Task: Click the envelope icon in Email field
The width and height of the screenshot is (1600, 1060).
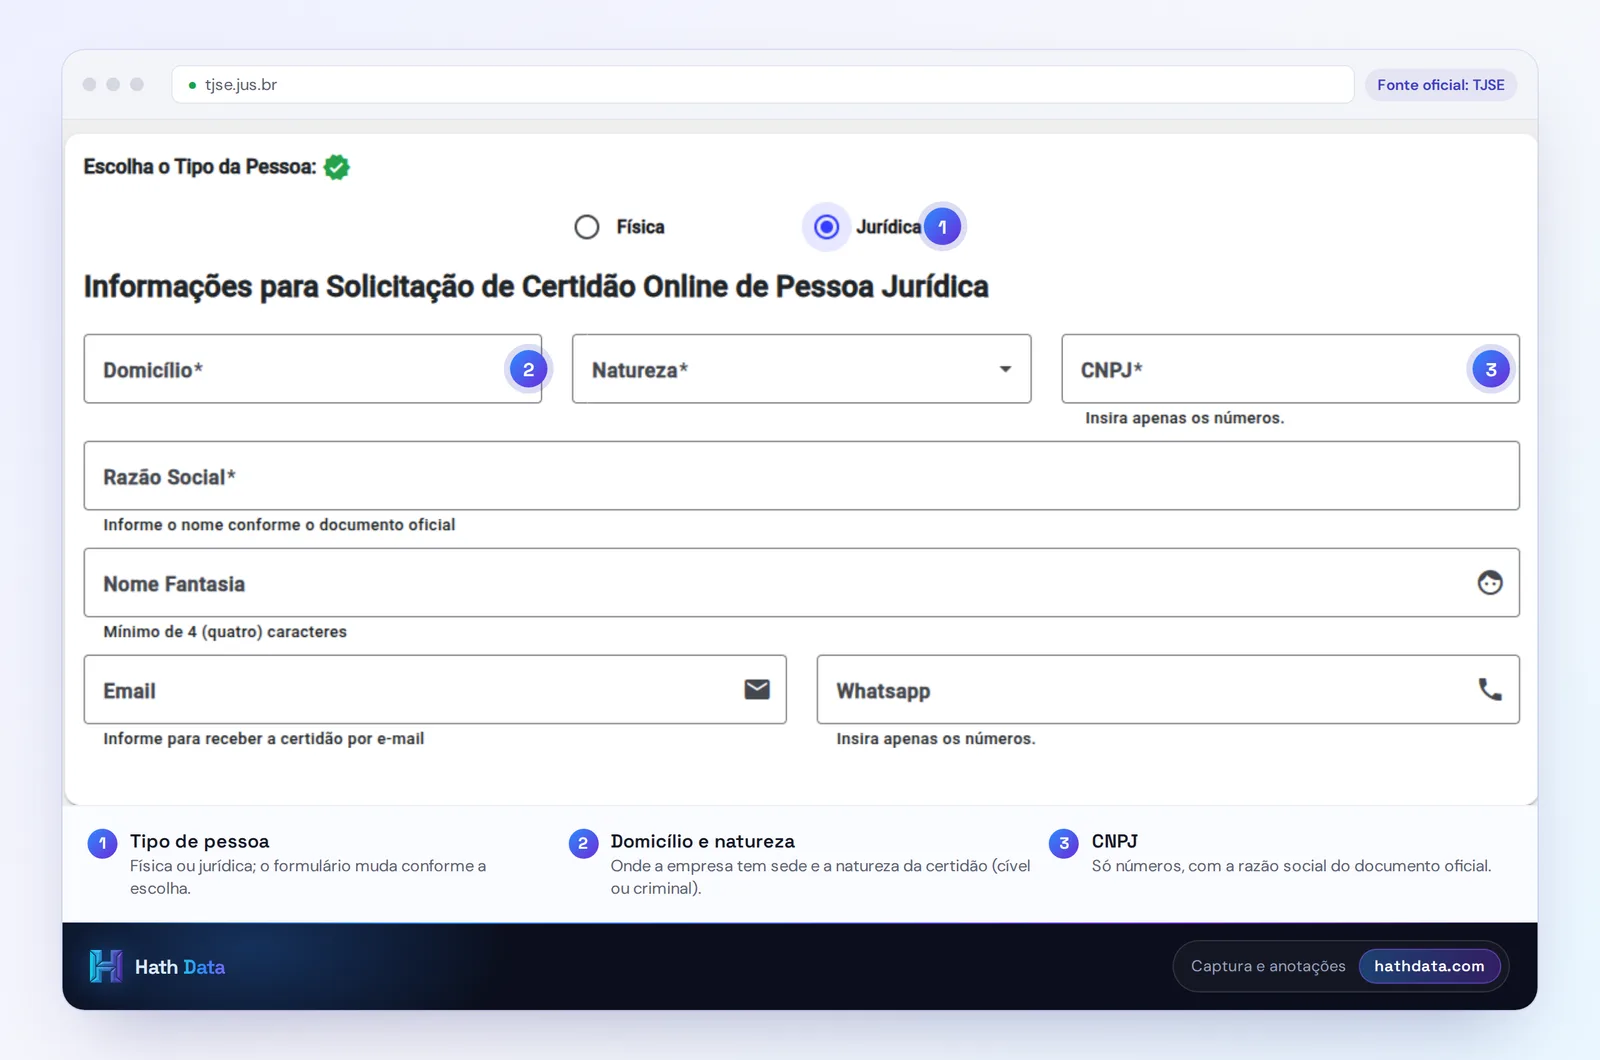Action: 757,689
